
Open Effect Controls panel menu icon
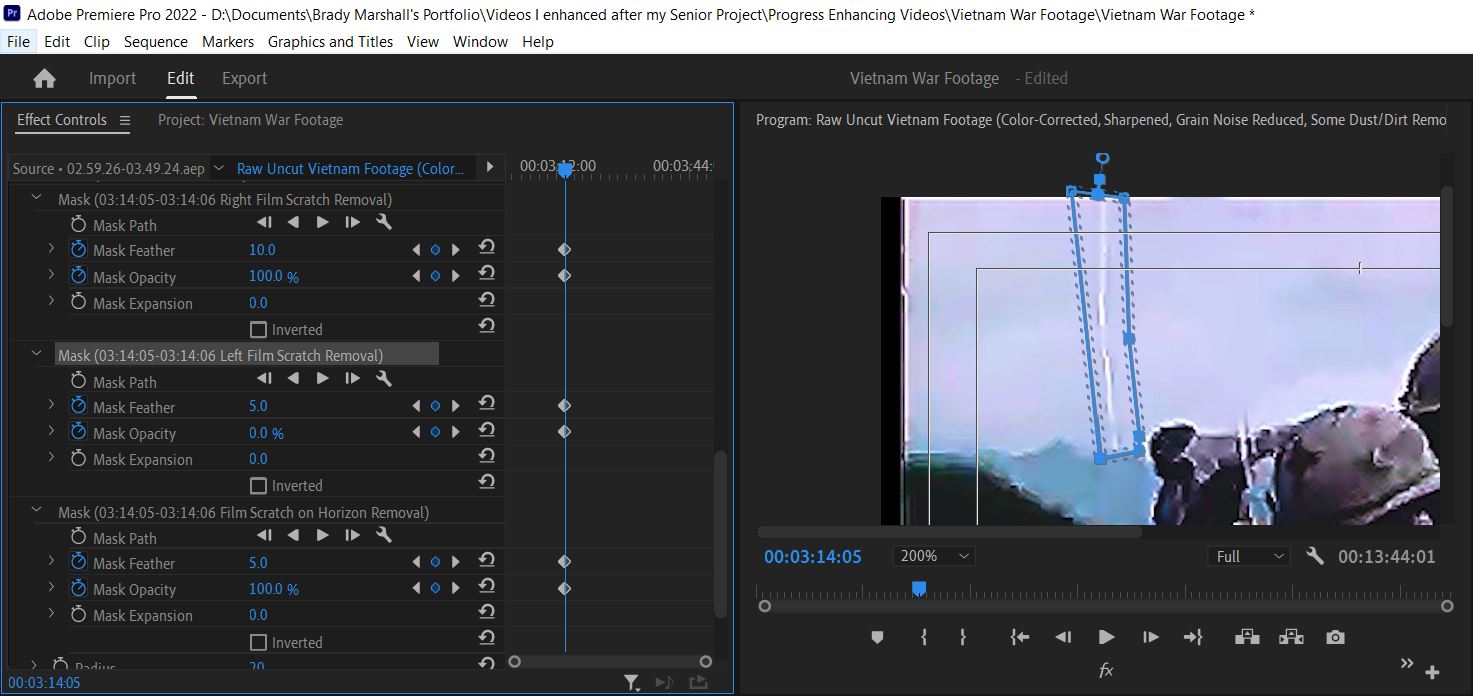[x=125, y=121]
